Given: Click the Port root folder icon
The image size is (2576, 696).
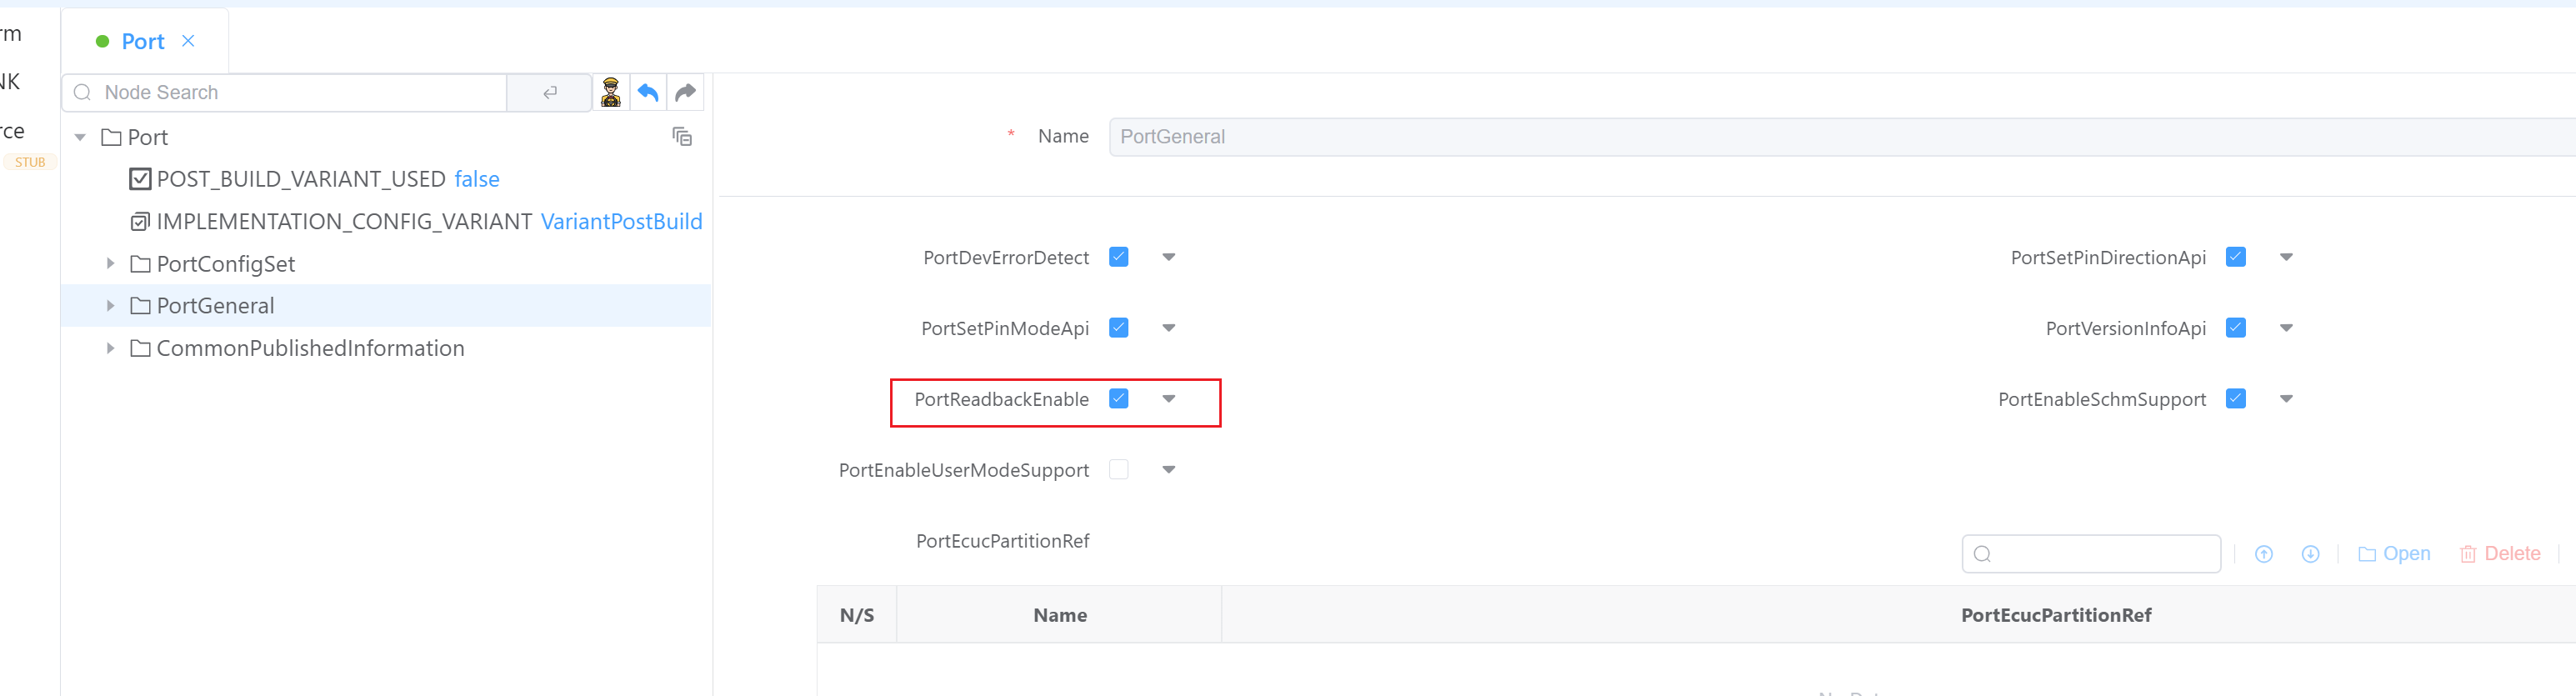Looking at the screenshot, I should 111,137.
